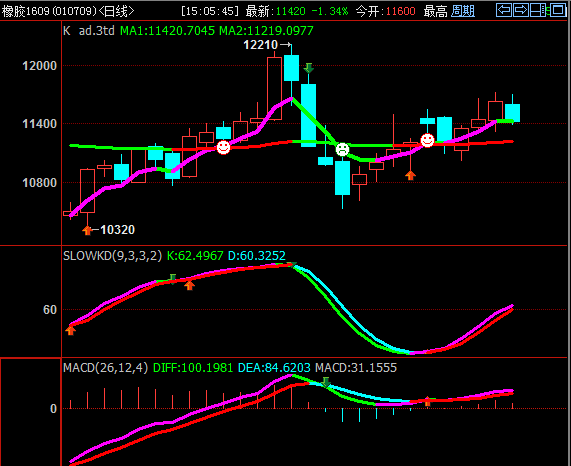Image resolution: width=571 pixels, height=466 pixels.
Task: Open the 周期 period link
Action: (x=463, y=11)
